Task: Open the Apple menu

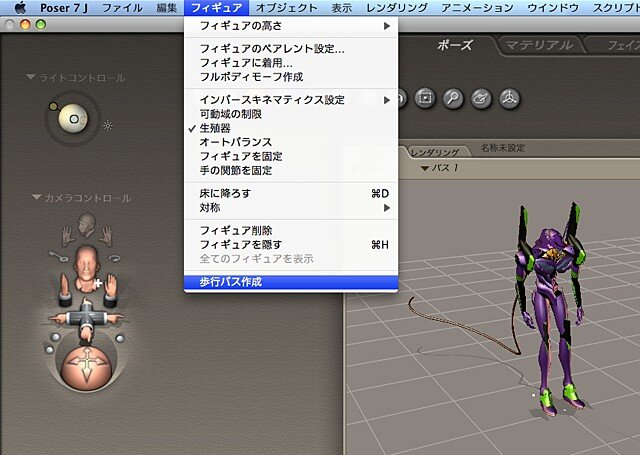Action: tap(20, 7)
